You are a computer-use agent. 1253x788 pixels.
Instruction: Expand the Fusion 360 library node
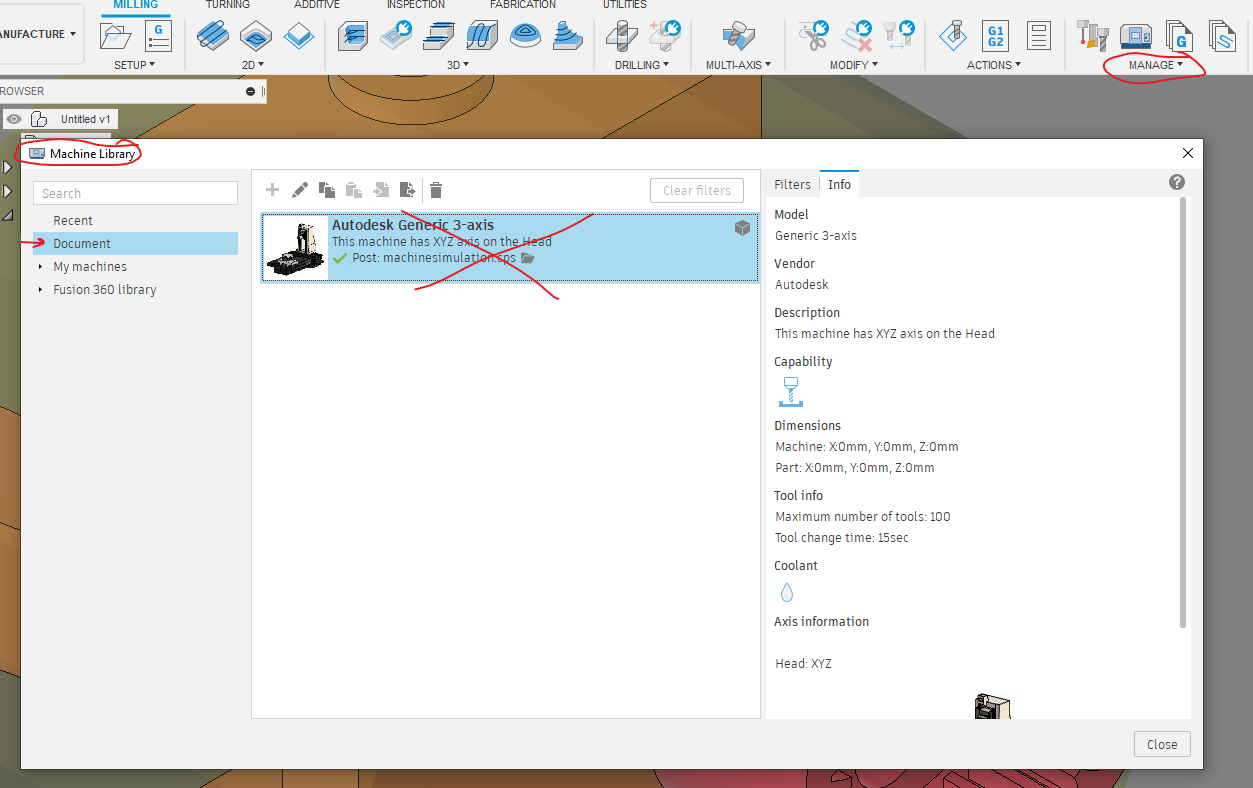tap(41, 290)
